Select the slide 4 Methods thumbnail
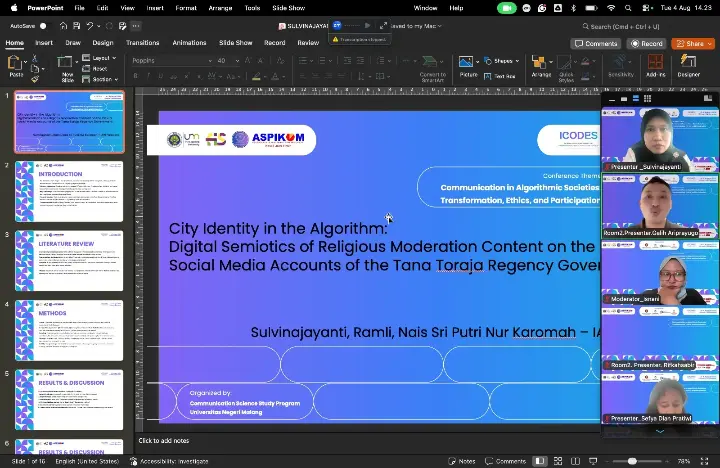The height and width of the screenshot is (468, 720). point(69,331)
